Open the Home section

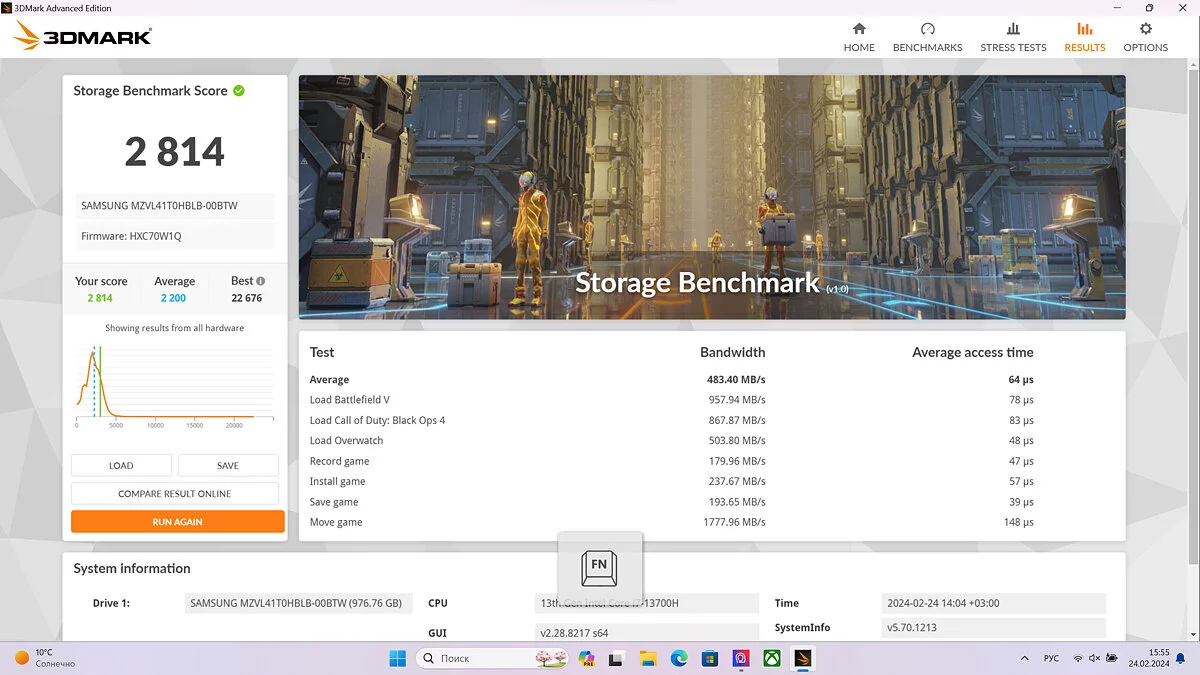(858, 37)
